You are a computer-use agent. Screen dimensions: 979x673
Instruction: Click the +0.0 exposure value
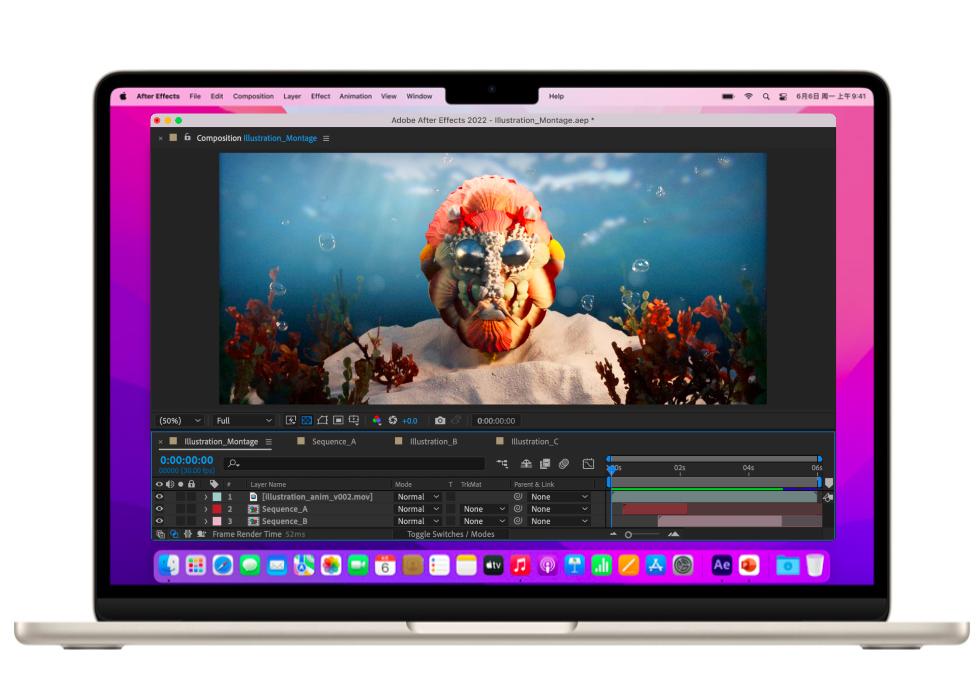click(x=410, y=421)
